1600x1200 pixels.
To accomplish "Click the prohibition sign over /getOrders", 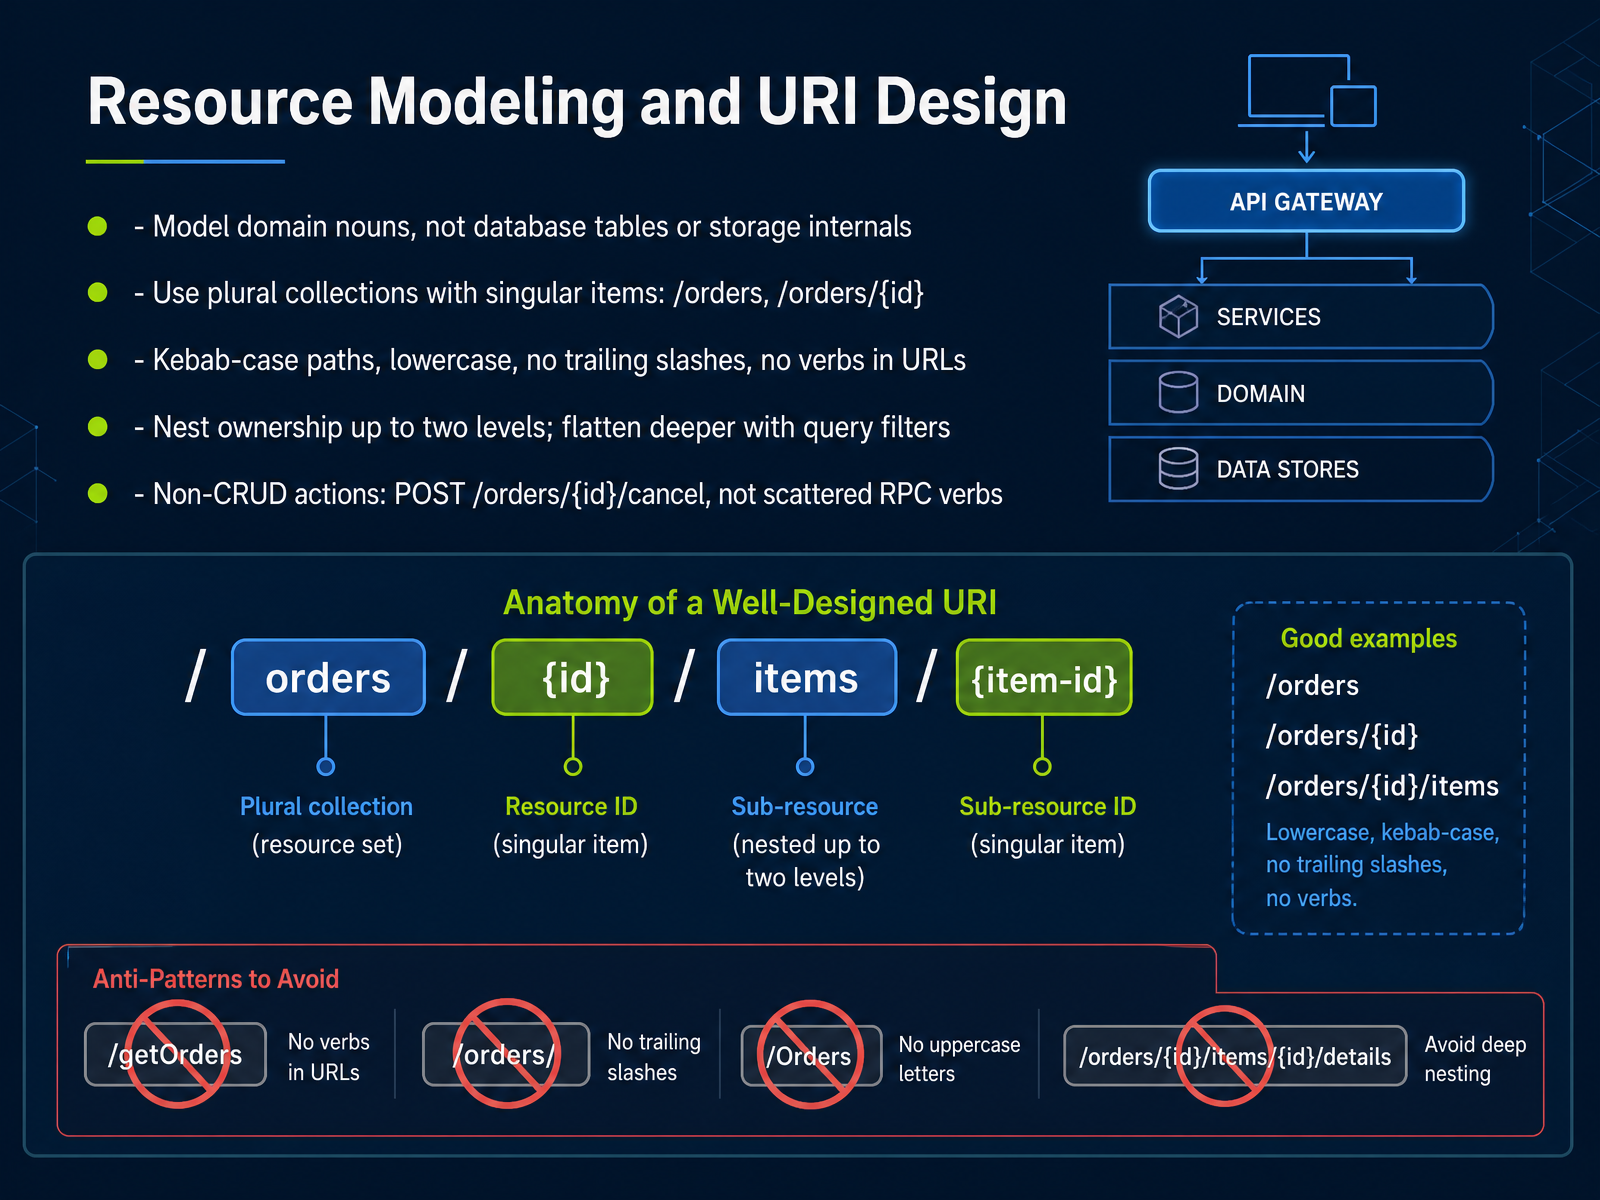I will tap(178, 1053).
